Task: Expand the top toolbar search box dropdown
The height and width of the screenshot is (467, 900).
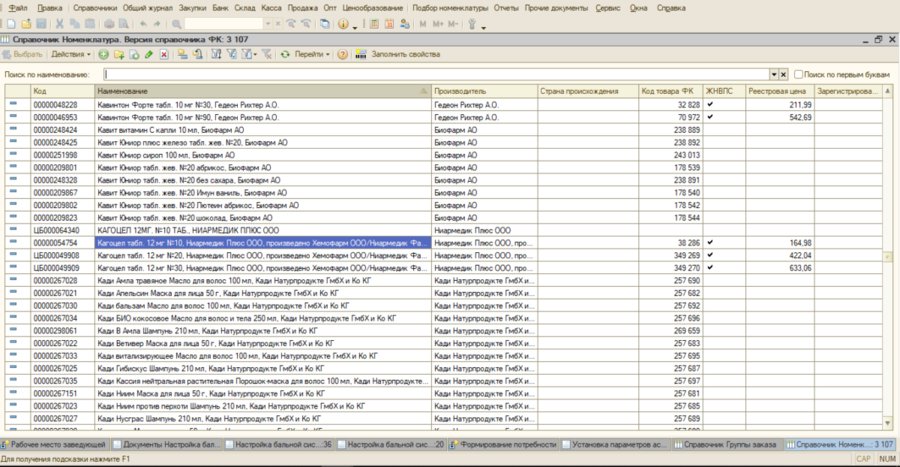Action: tap(267, 24)
